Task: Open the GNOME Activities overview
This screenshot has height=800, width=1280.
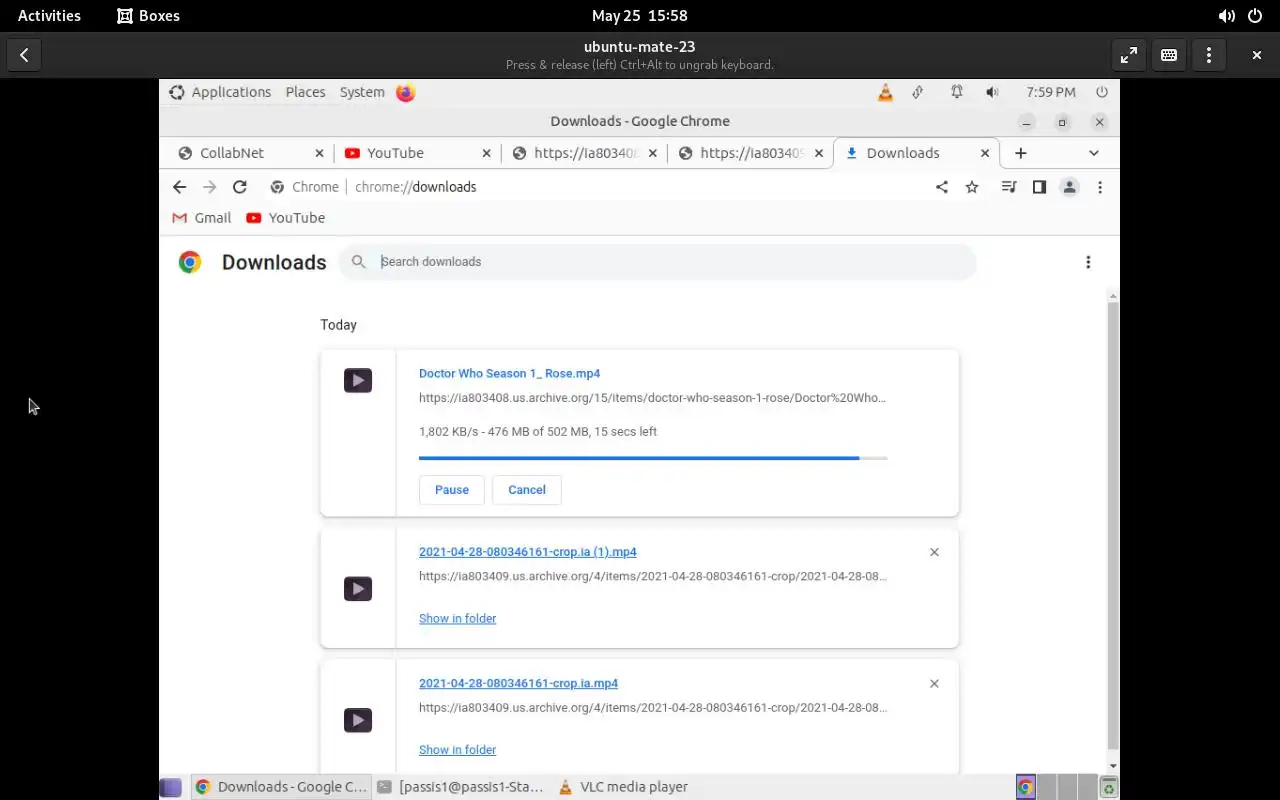Action: [49, 16]
